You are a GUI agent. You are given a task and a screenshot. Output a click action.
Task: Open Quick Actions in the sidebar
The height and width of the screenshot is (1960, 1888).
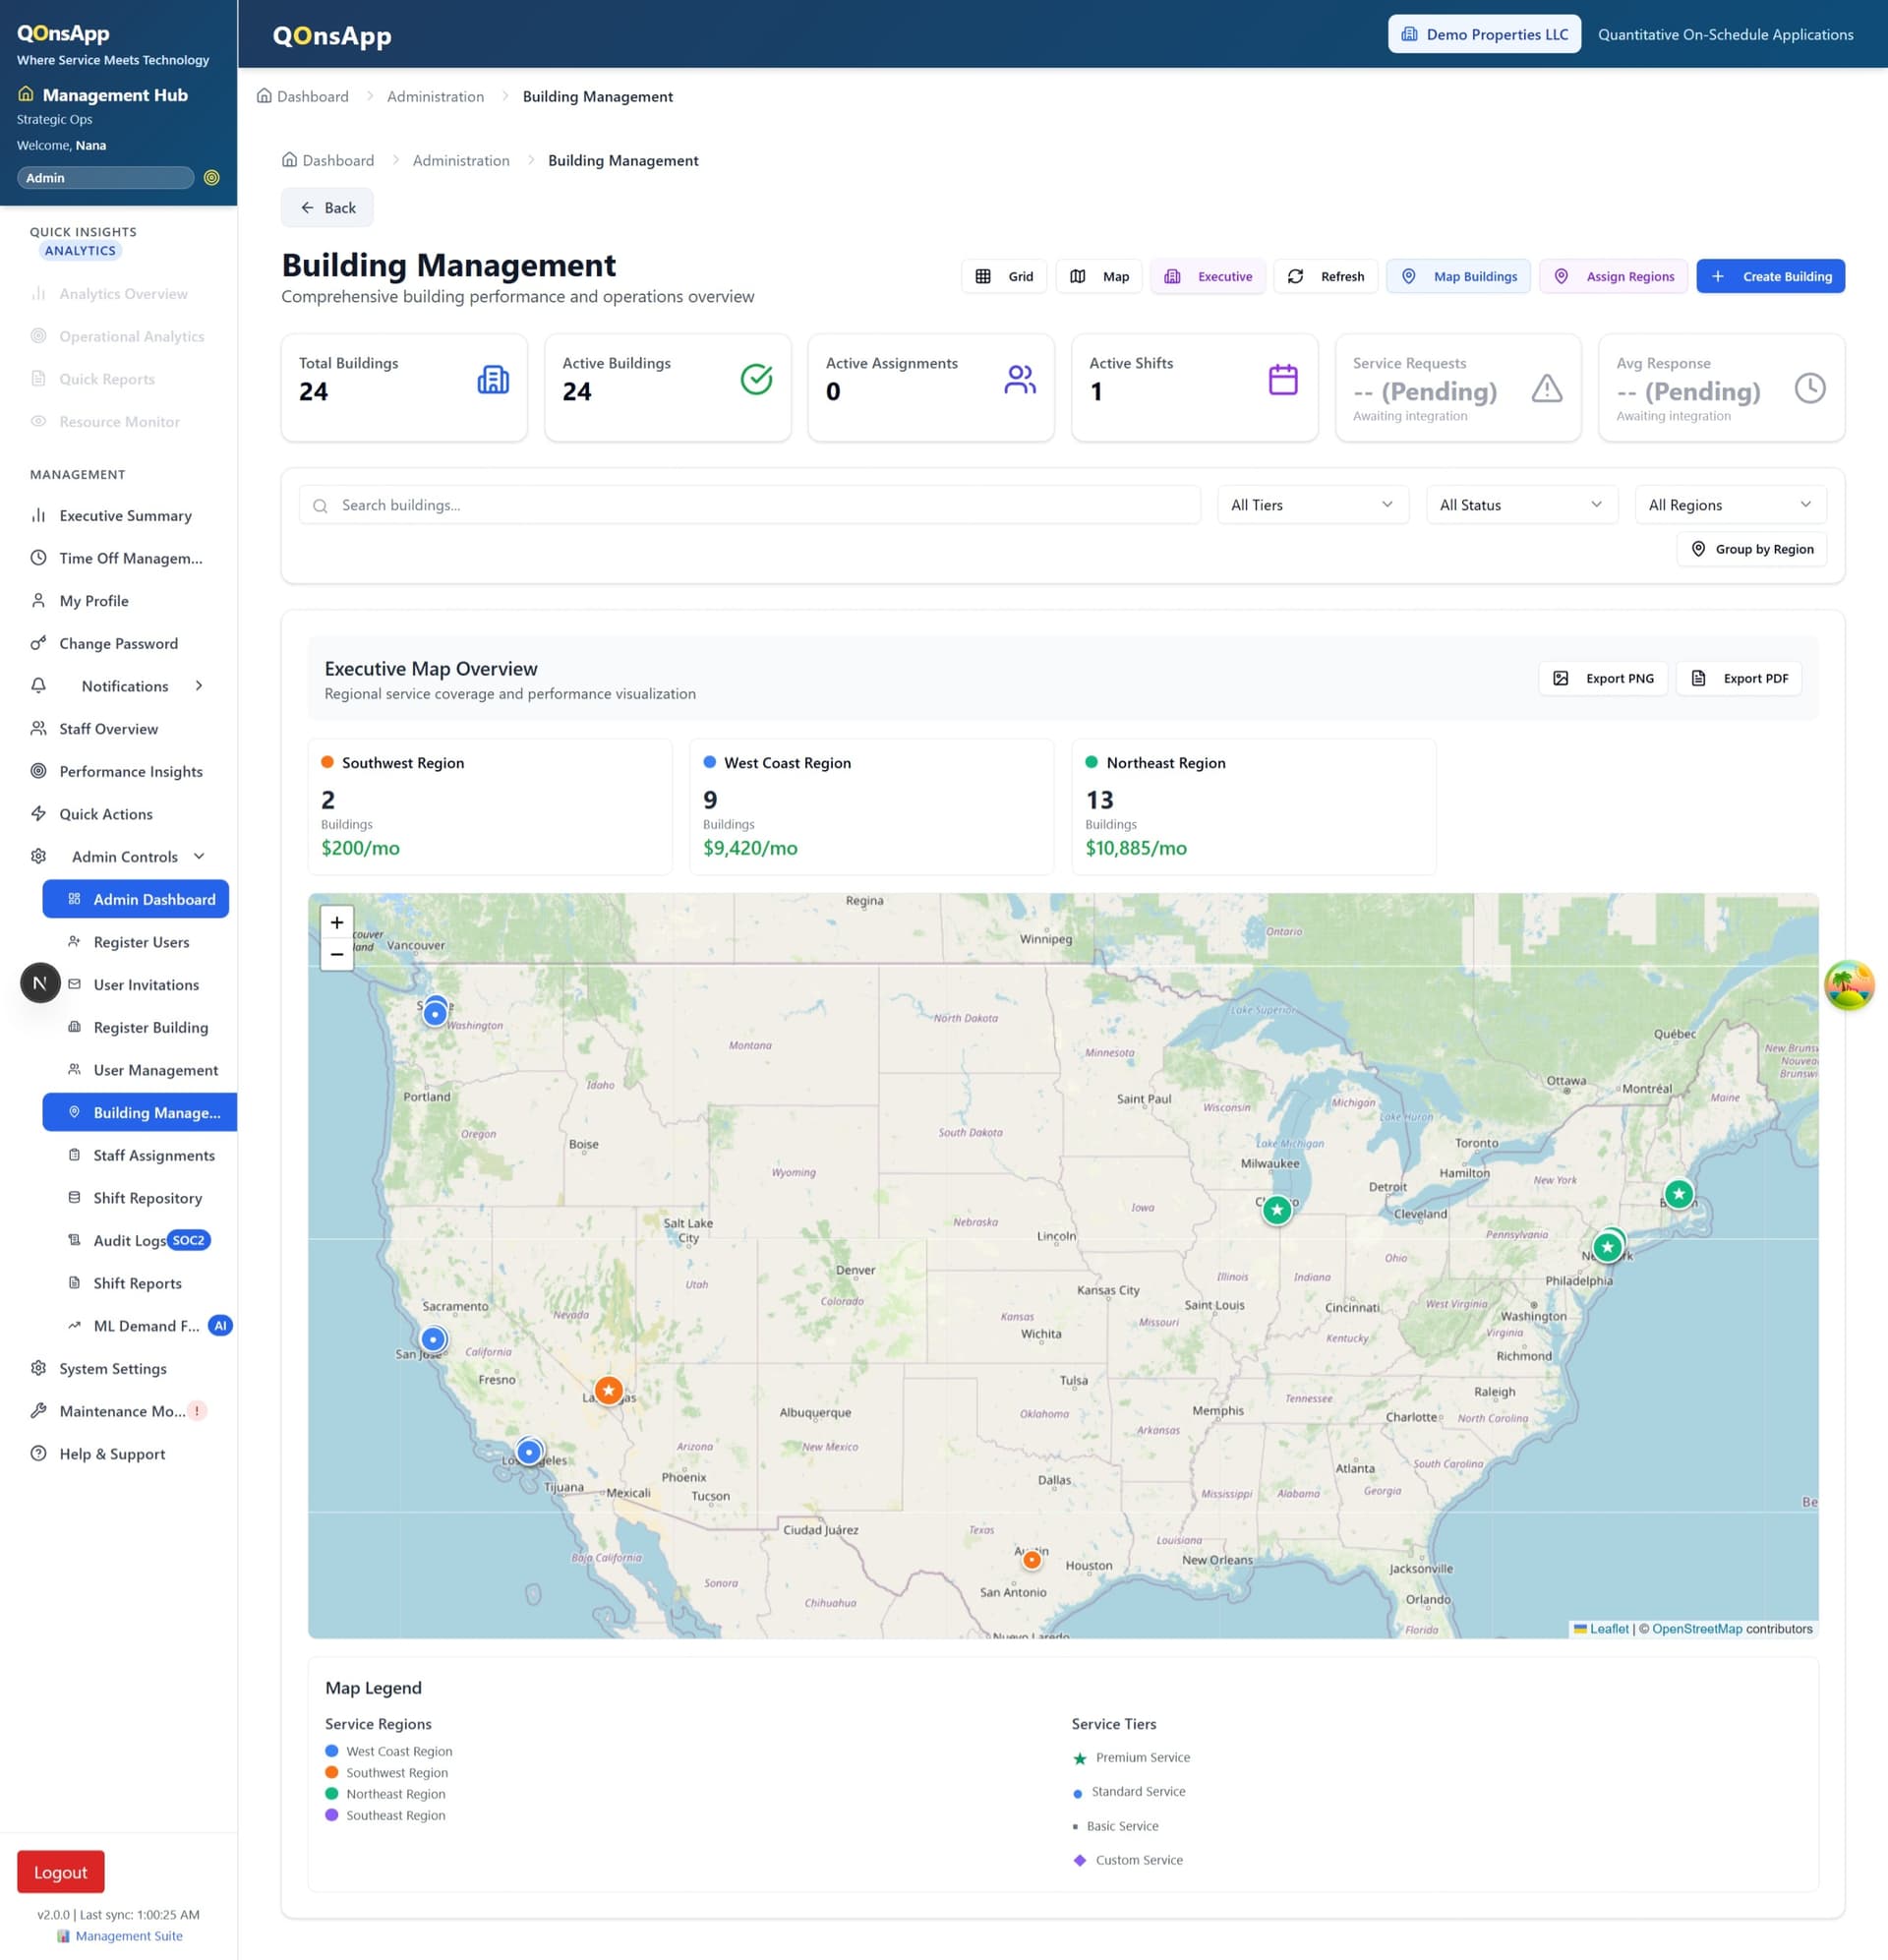(x=105, y=814)
